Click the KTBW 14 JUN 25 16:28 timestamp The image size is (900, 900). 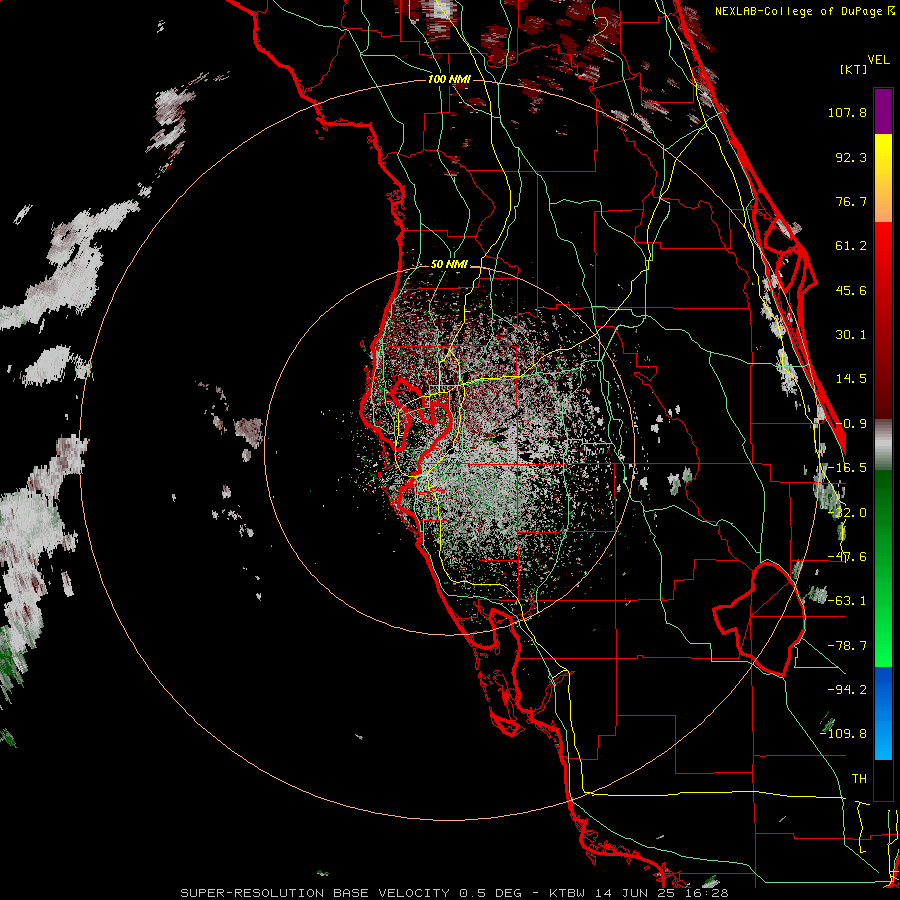(638, 893)
